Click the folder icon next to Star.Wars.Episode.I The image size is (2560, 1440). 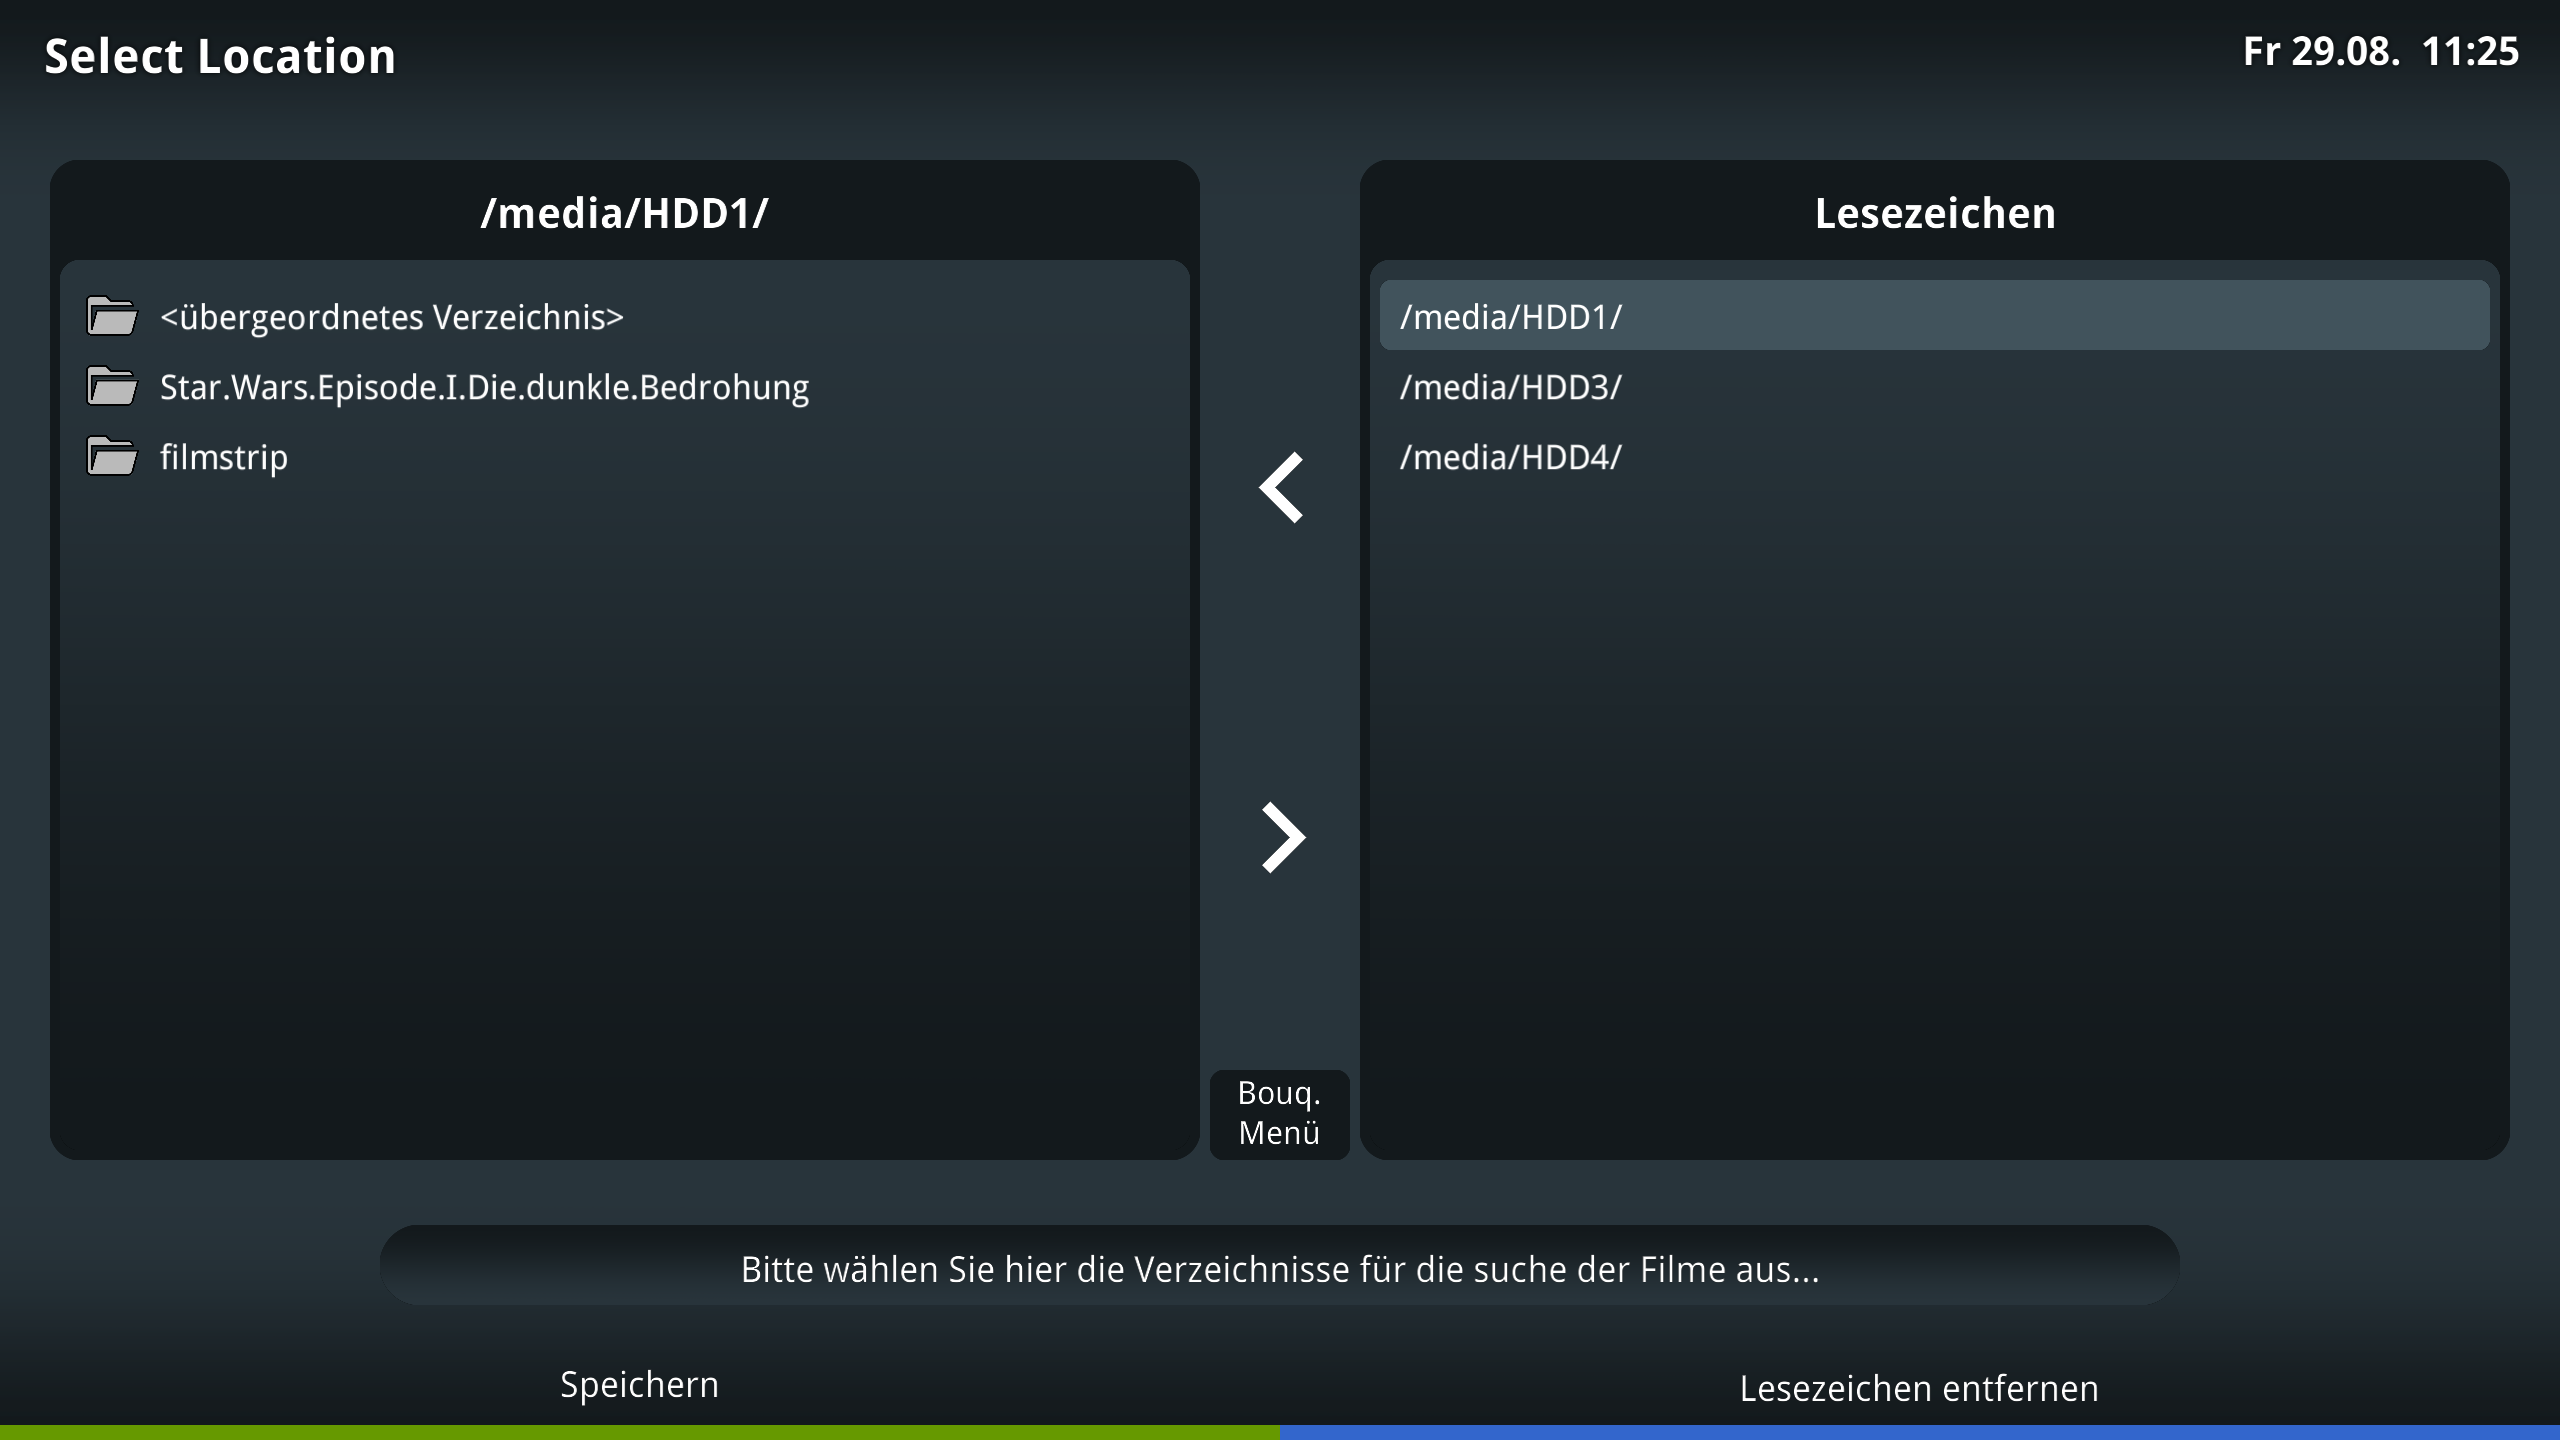click(111, 387)
